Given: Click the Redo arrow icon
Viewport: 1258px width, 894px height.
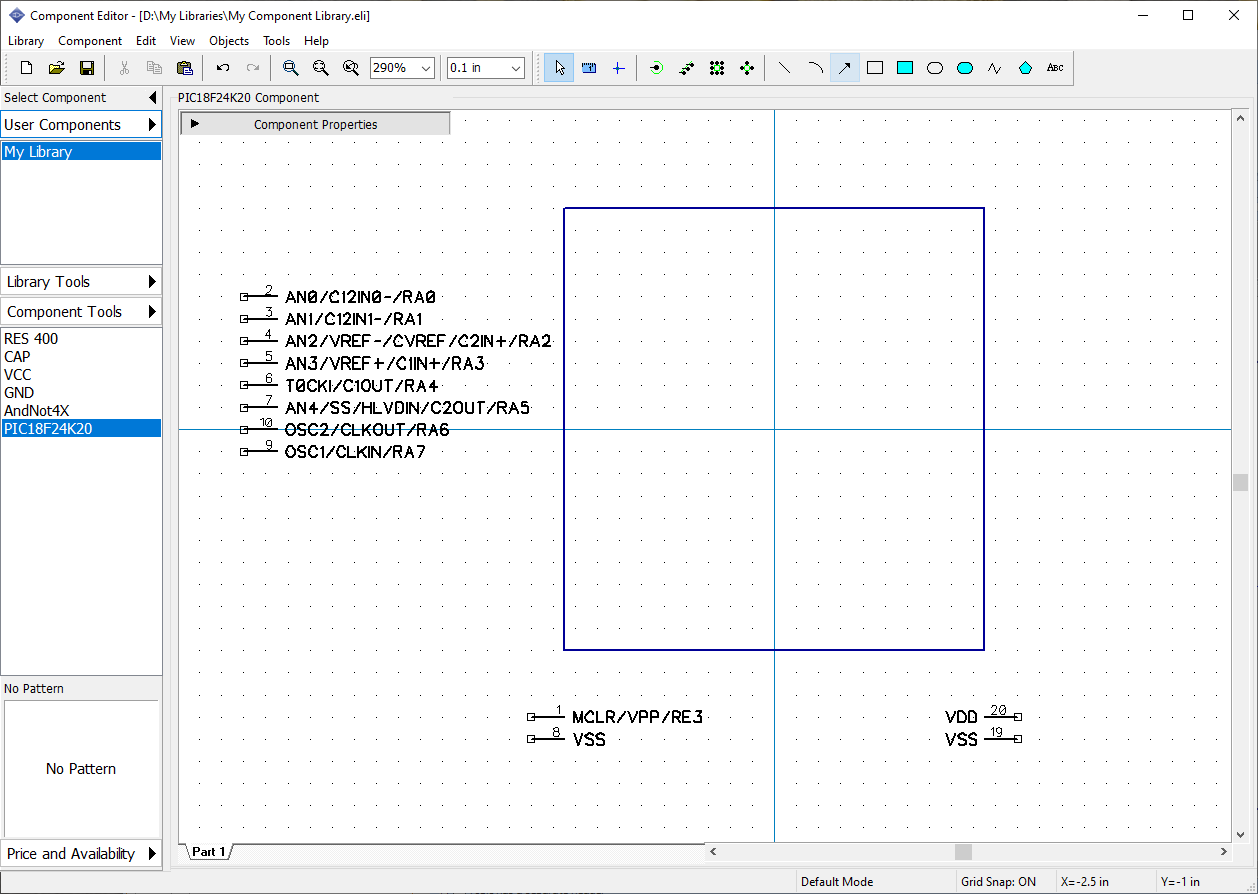Looking at the screenshot, I should click(x=253, y=68).
